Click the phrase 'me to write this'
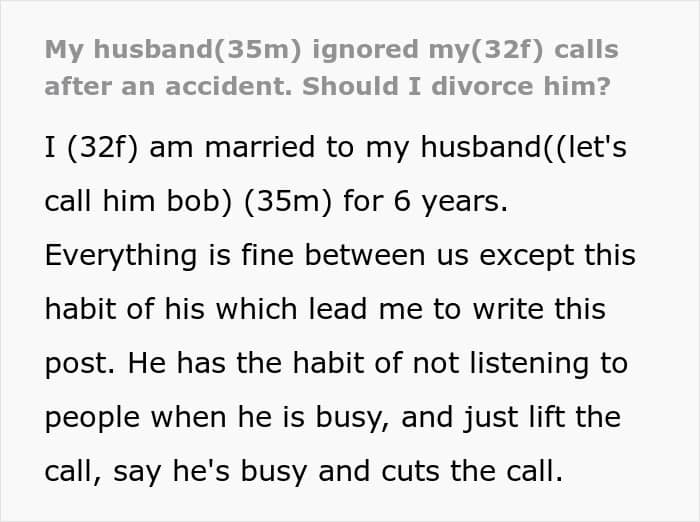700x522 pixels. click(x=492, y=309)
